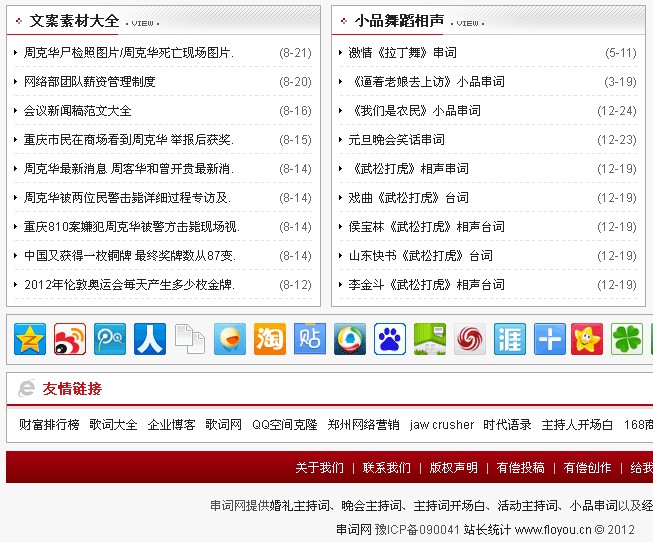653x542 pixels.
Task: Share to Tianya icon
Action: pos(510,339)
